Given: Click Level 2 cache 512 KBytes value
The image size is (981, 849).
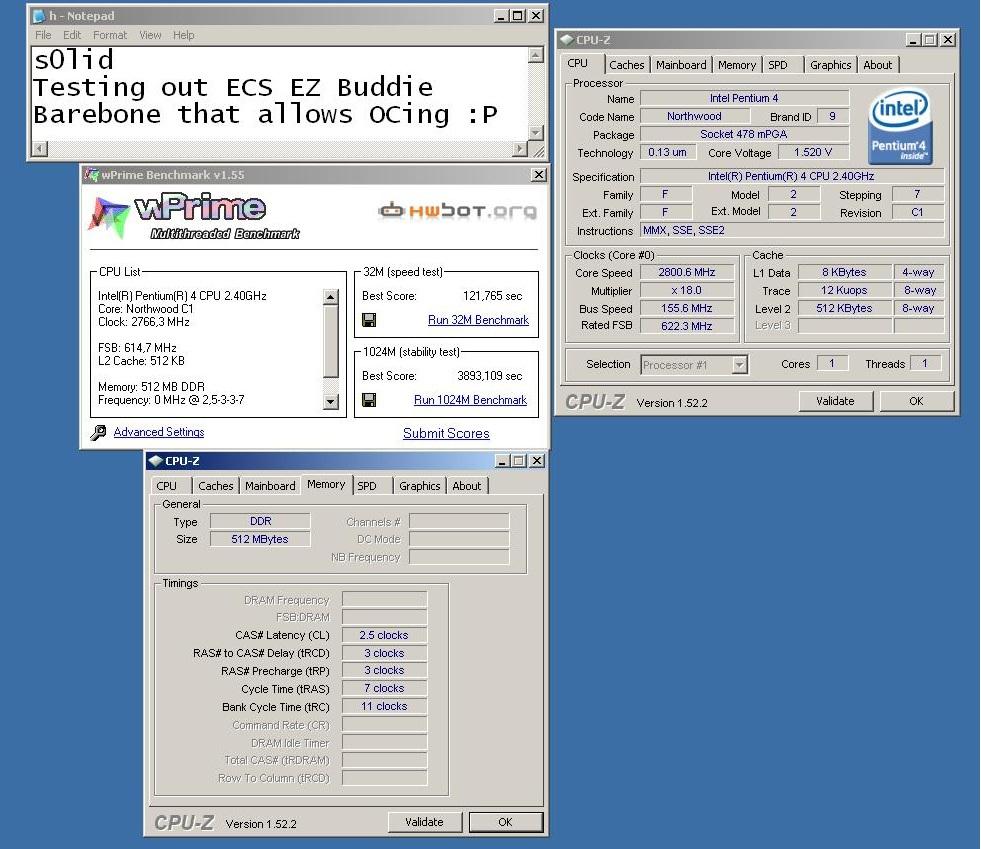Looking at the screenshot, I should coord(845,308).
